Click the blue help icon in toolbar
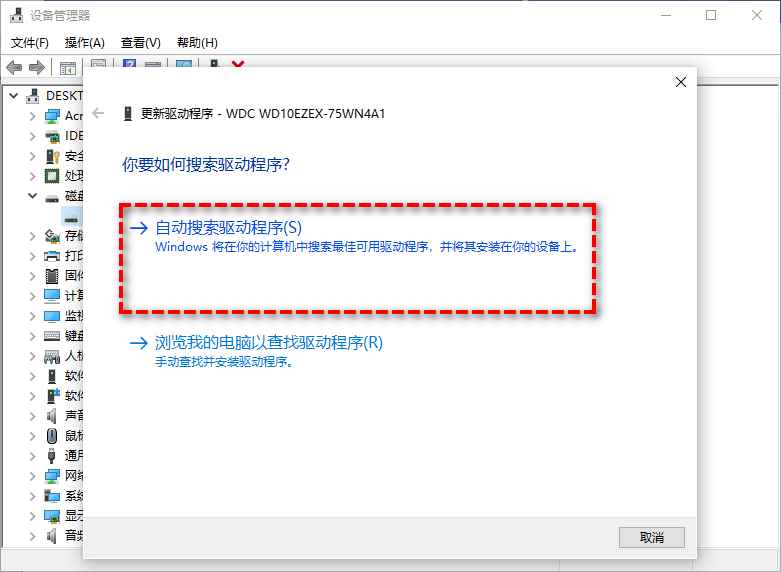 [x=130, y=64]
